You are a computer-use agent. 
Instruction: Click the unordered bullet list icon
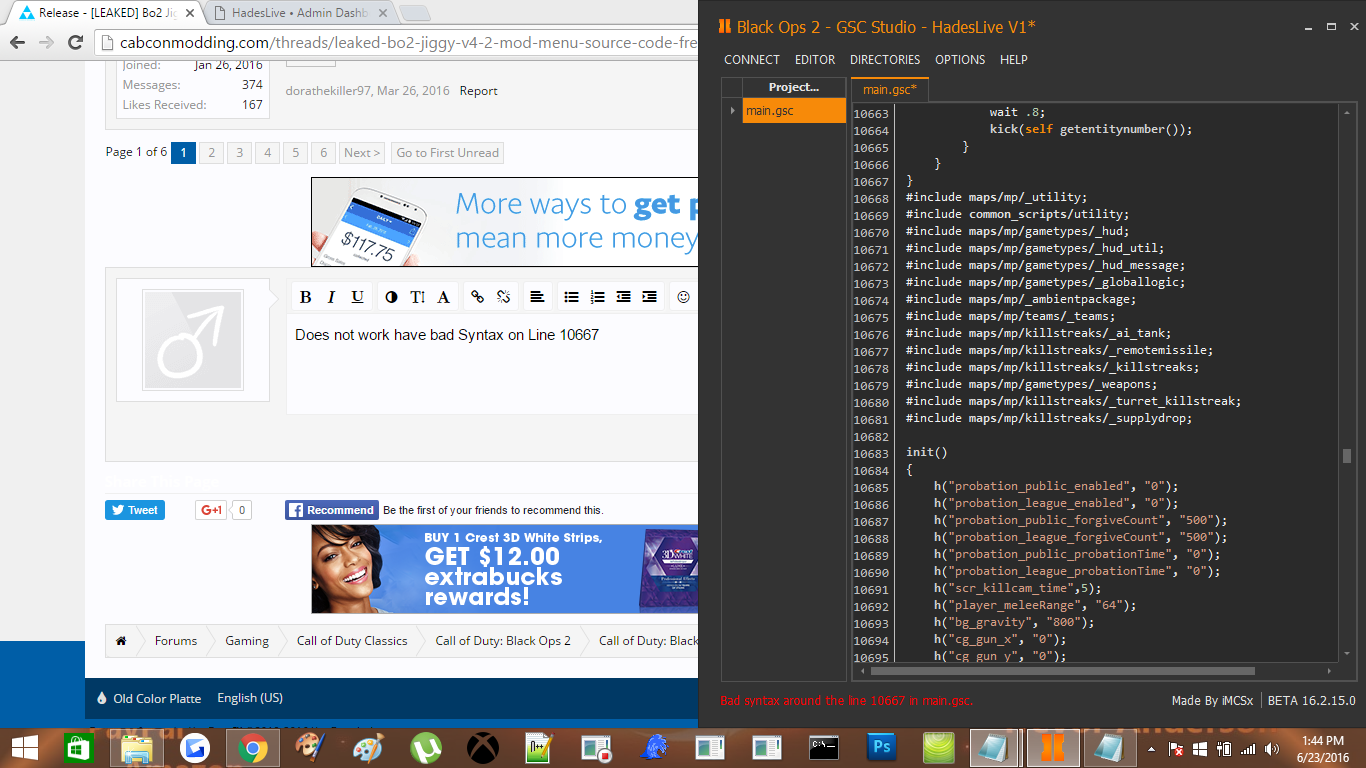point(571,297)
